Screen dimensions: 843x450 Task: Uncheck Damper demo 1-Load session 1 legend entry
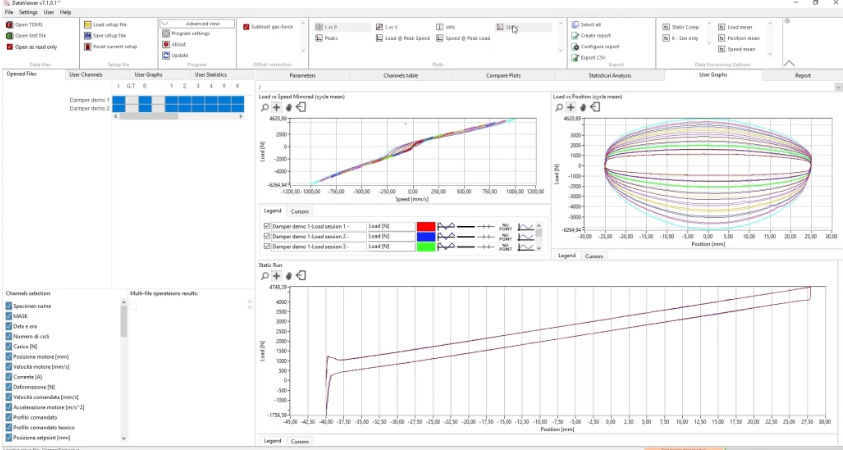point(267,226)
